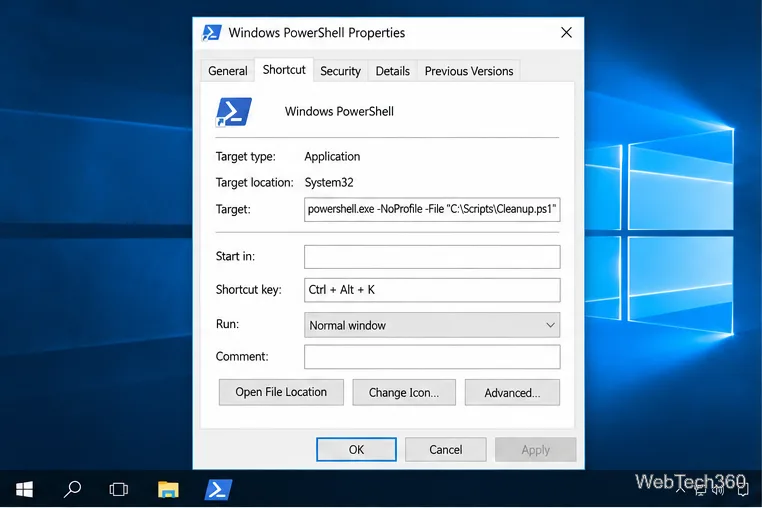Image resolution: width=762 pixels, height=508 pixels.
Task: Click the "Target location:" label
Action: pyautogui.click(x=255, y=183)
